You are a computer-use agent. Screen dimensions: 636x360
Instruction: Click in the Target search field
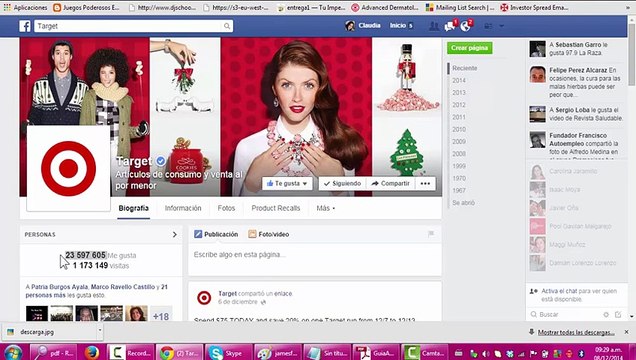click(x=128, y=26)
